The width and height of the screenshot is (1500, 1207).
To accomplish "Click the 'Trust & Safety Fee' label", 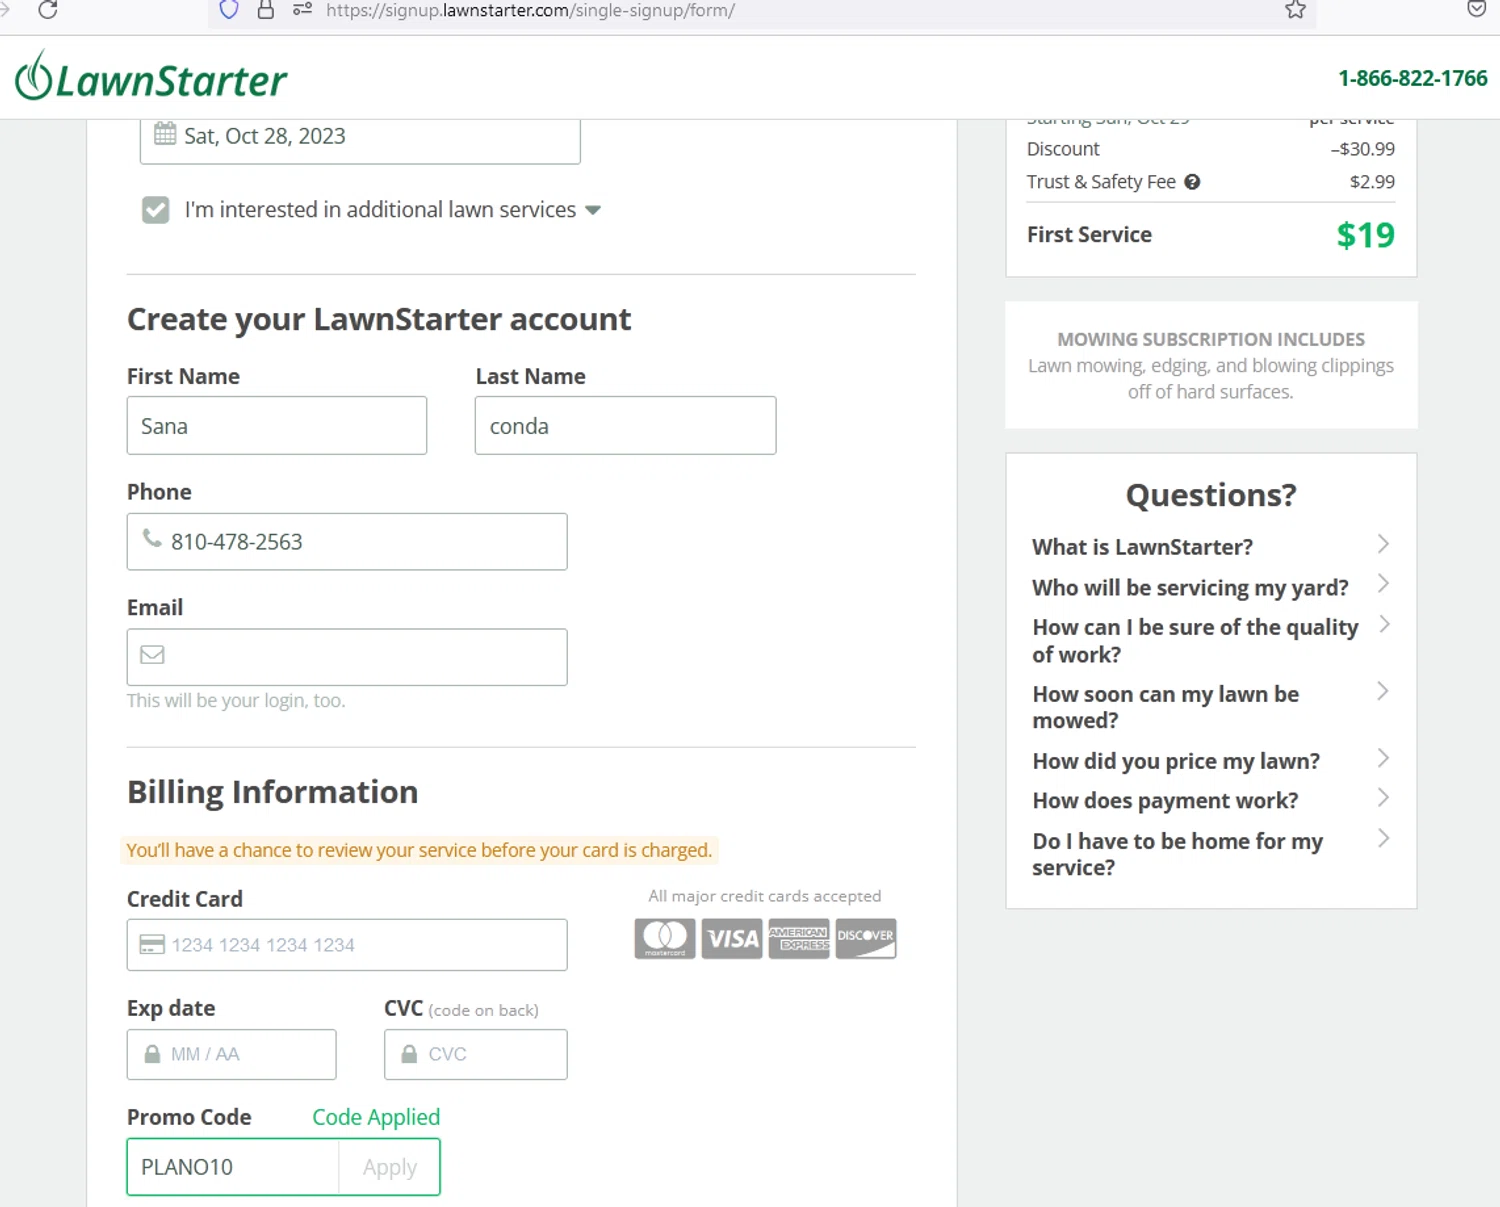I will click(1101, 182).
